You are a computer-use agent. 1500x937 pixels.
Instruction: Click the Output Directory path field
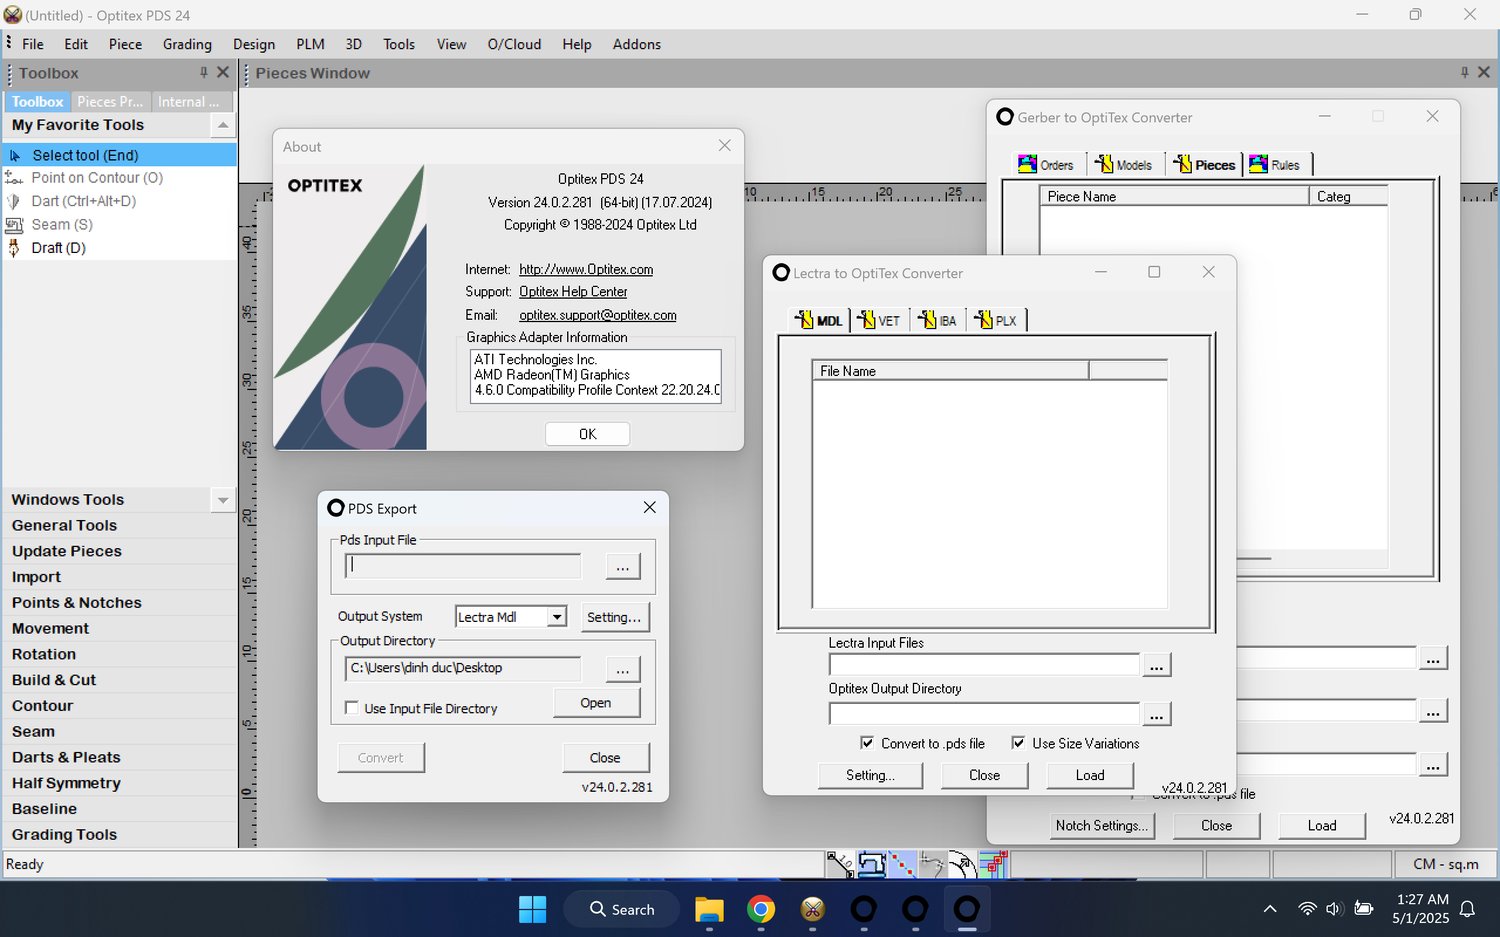click(463, 668)
